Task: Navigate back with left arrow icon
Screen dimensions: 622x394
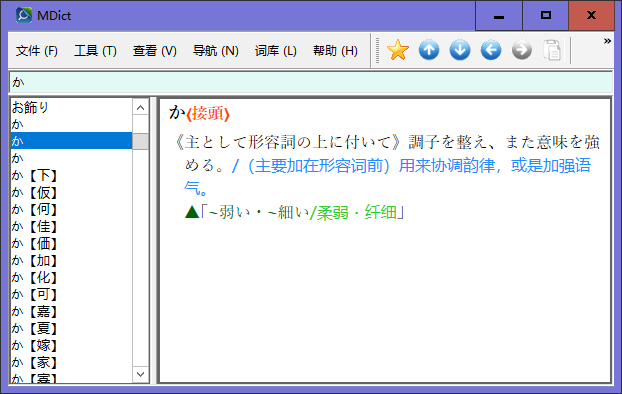Action: (x=491, y=50)
